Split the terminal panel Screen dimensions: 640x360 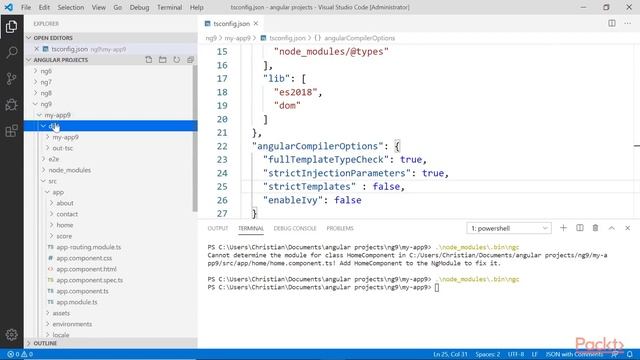pos(580,228)
